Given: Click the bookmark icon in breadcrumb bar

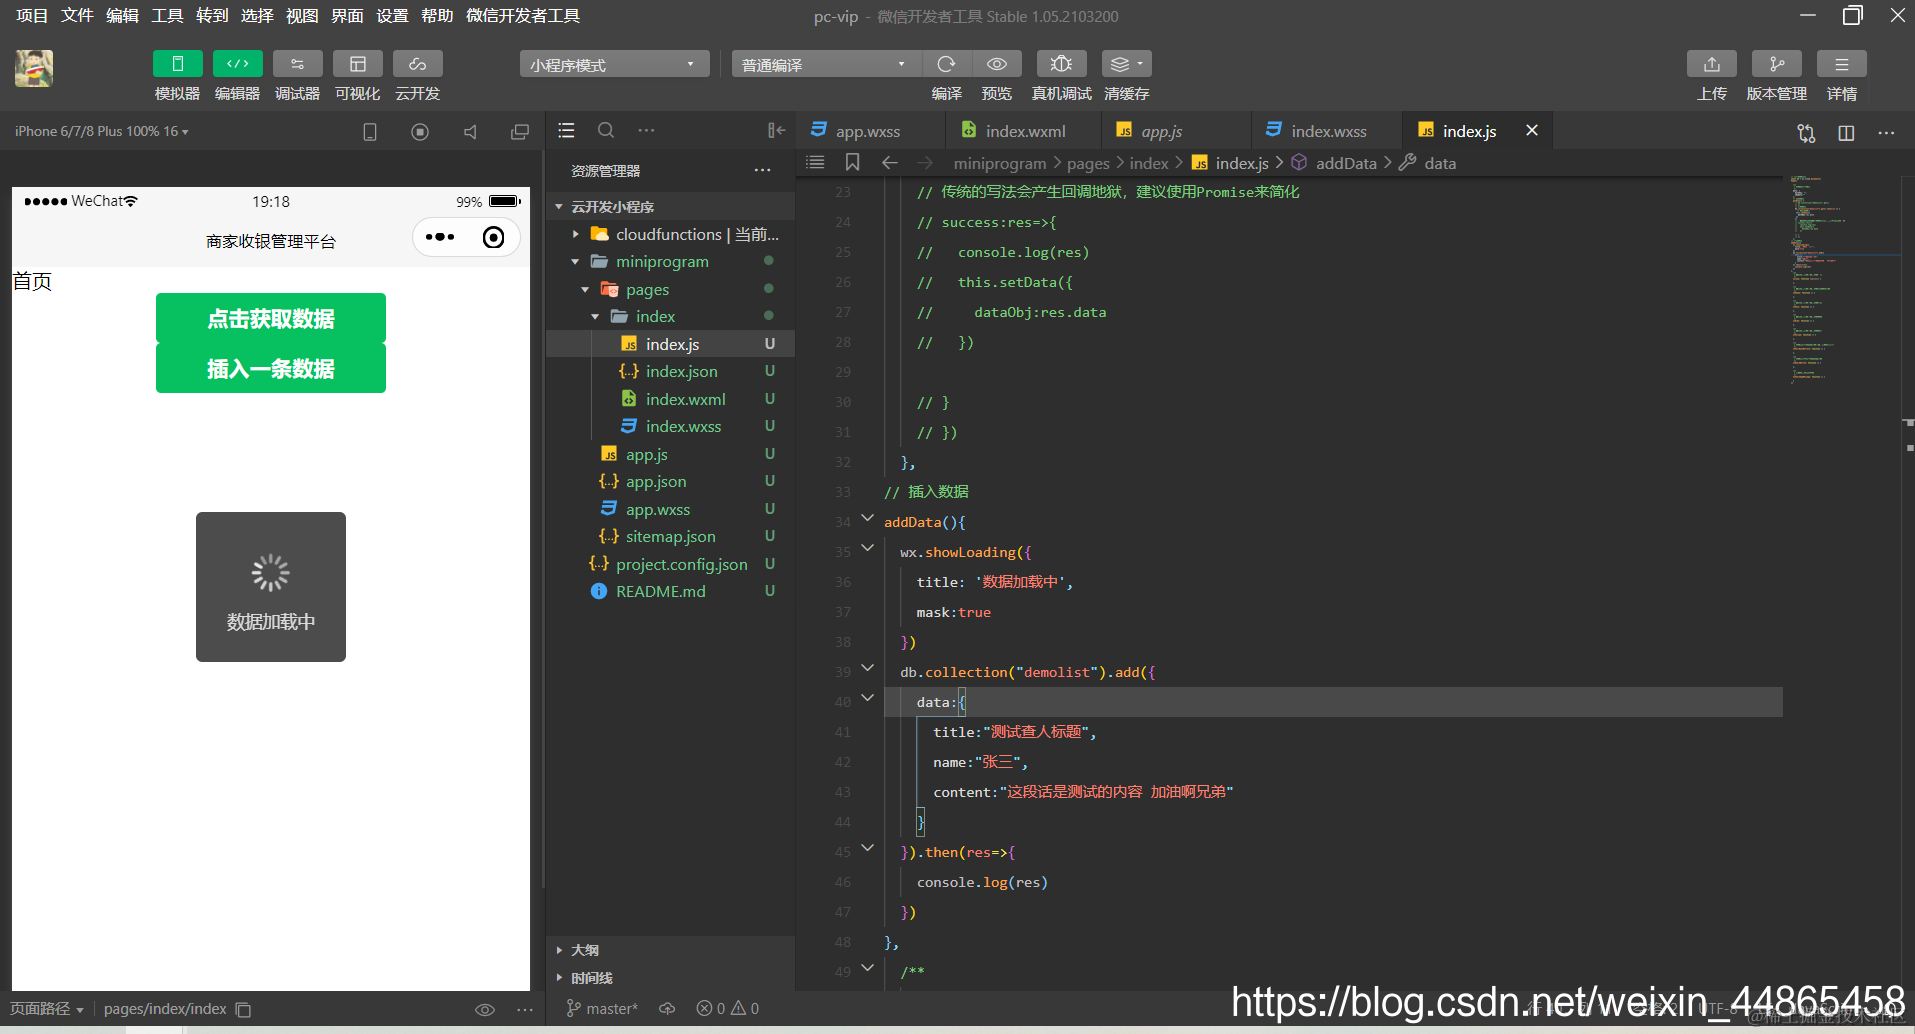Looking at the screenshot, I should pos(852,162).
